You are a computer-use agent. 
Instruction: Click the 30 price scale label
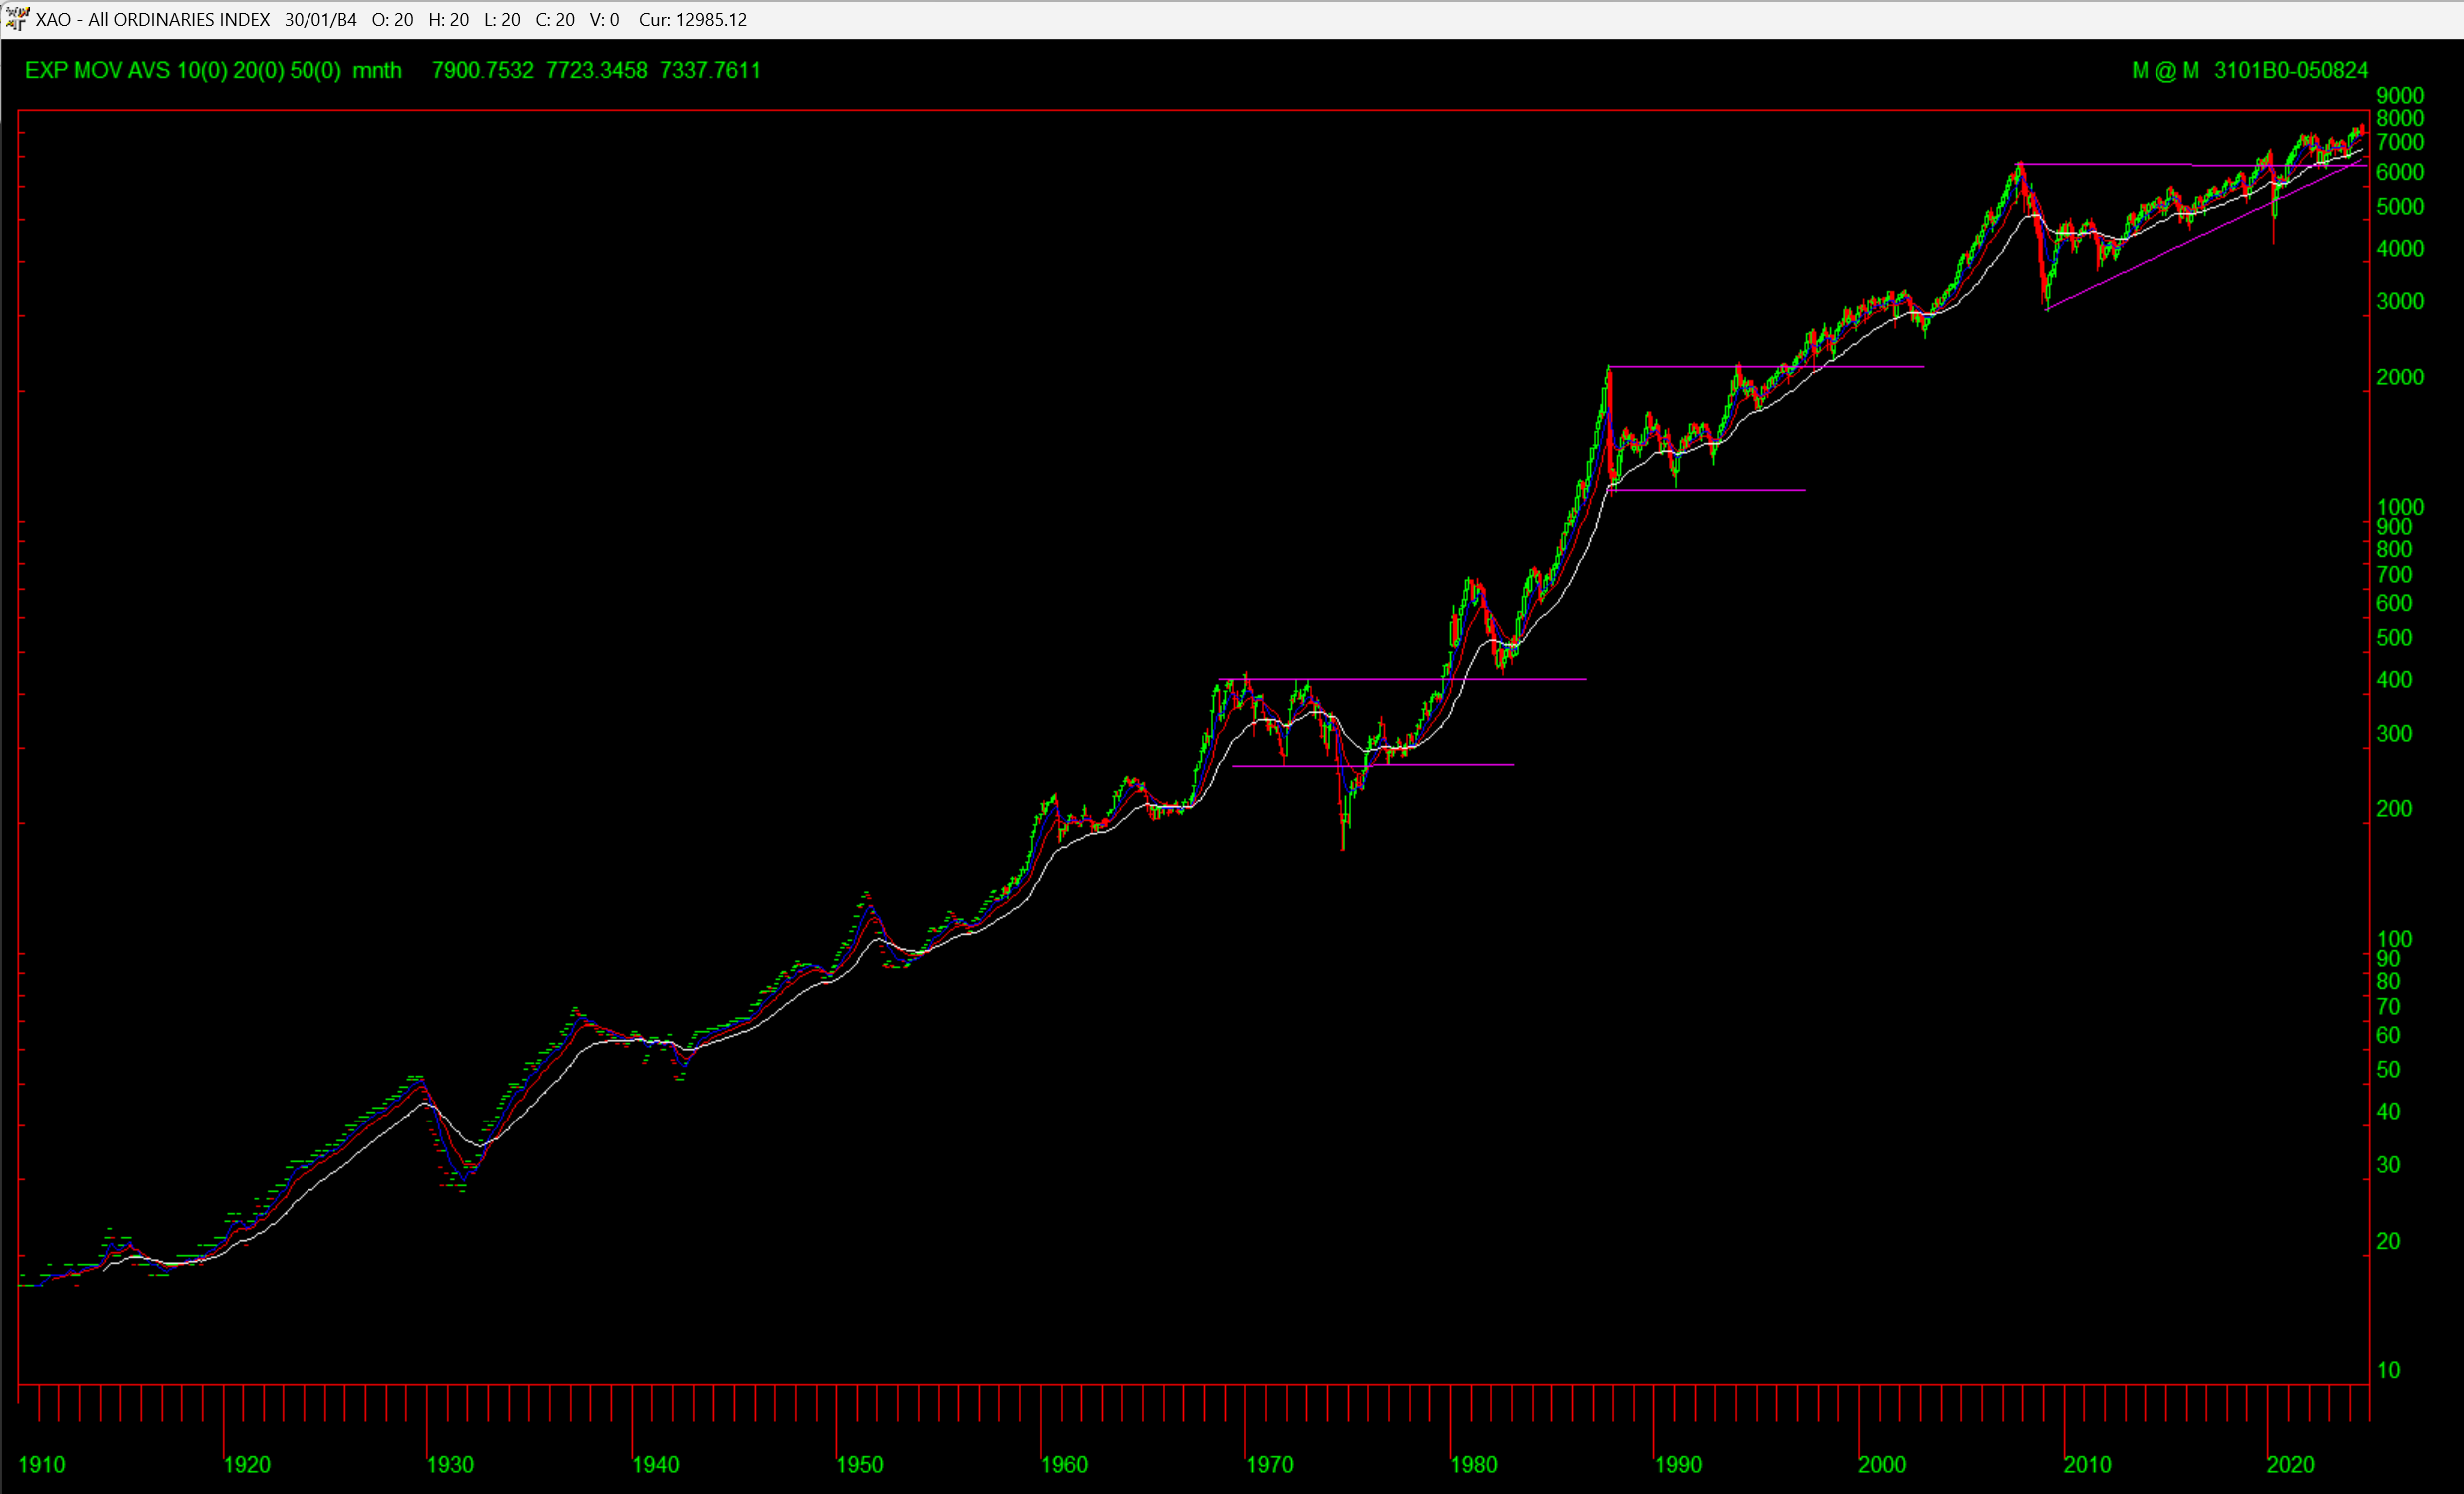pyautogui.click(x=2388, y=1166)
